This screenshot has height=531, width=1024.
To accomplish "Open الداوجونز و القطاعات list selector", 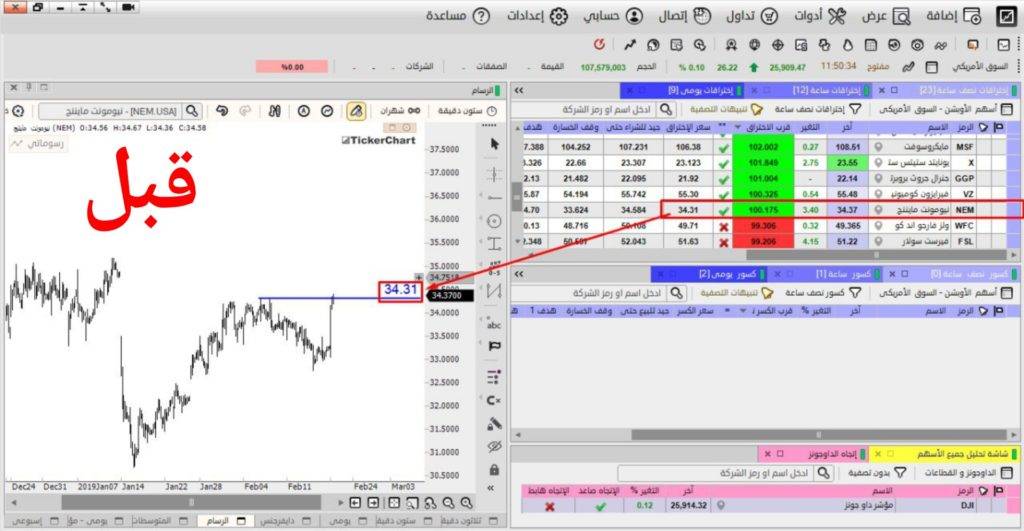I will 968,472.
